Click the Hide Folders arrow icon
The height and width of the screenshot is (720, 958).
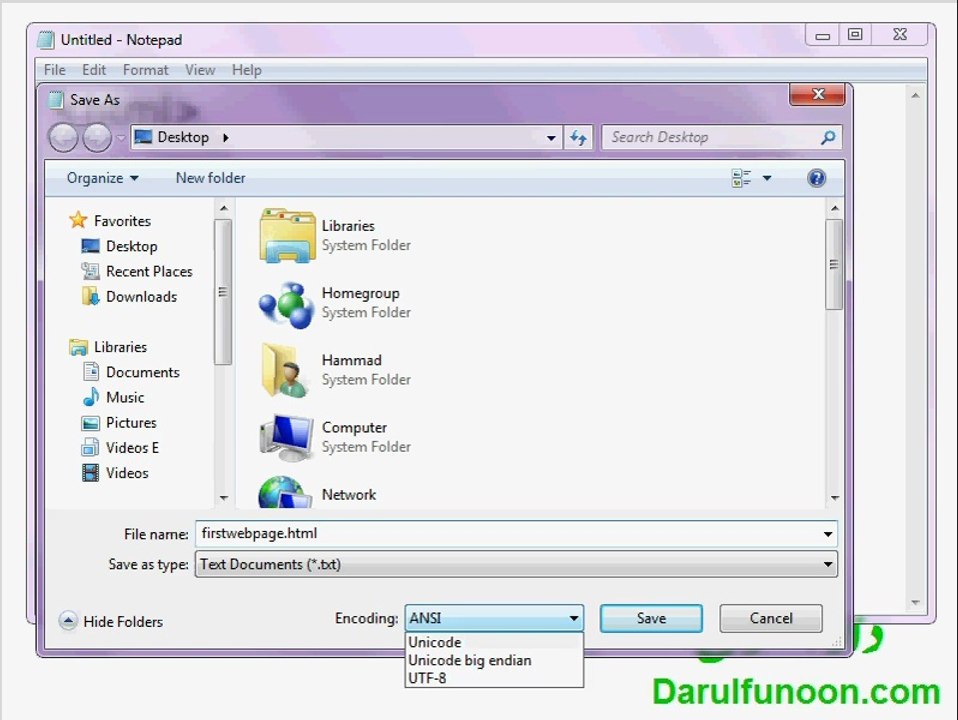[x=68, y=621]
